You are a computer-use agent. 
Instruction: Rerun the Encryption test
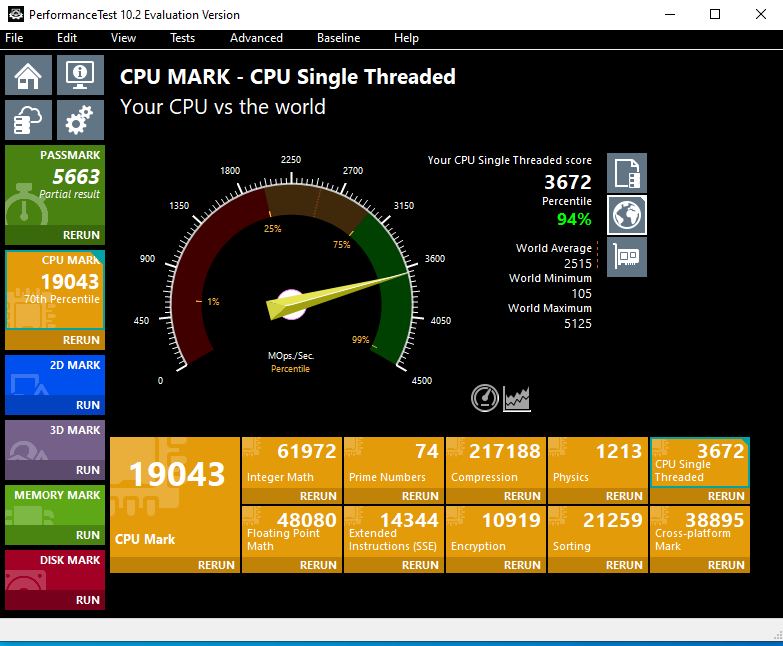point(495,565)
